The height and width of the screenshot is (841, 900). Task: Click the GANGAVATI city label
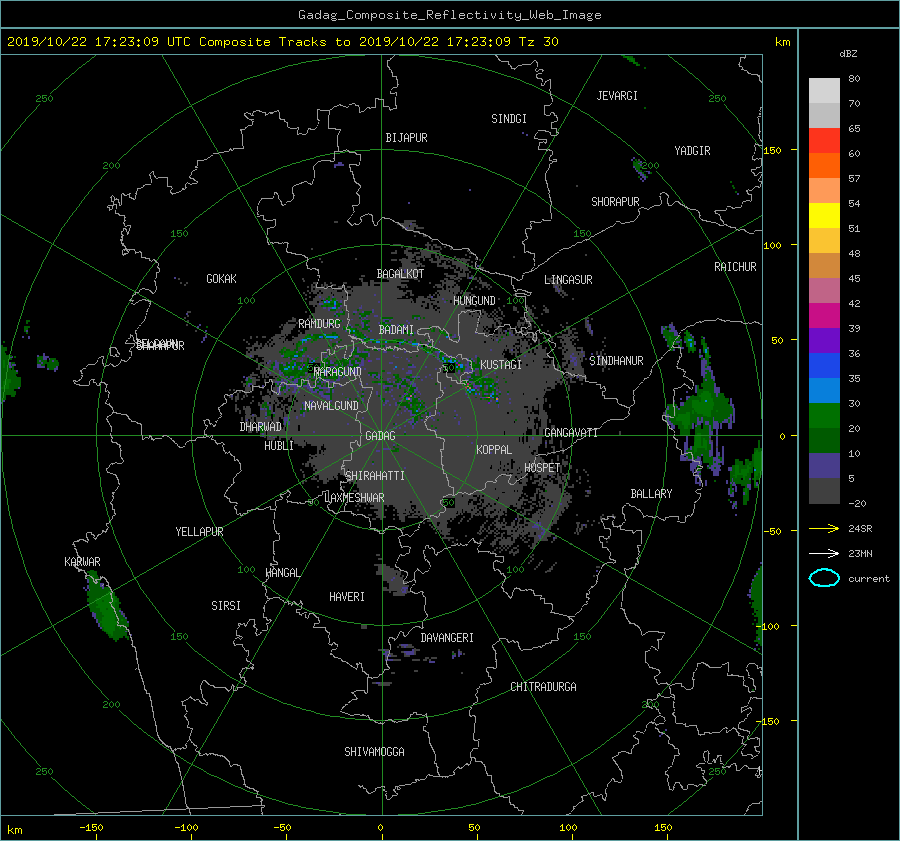tap(571, 432)
